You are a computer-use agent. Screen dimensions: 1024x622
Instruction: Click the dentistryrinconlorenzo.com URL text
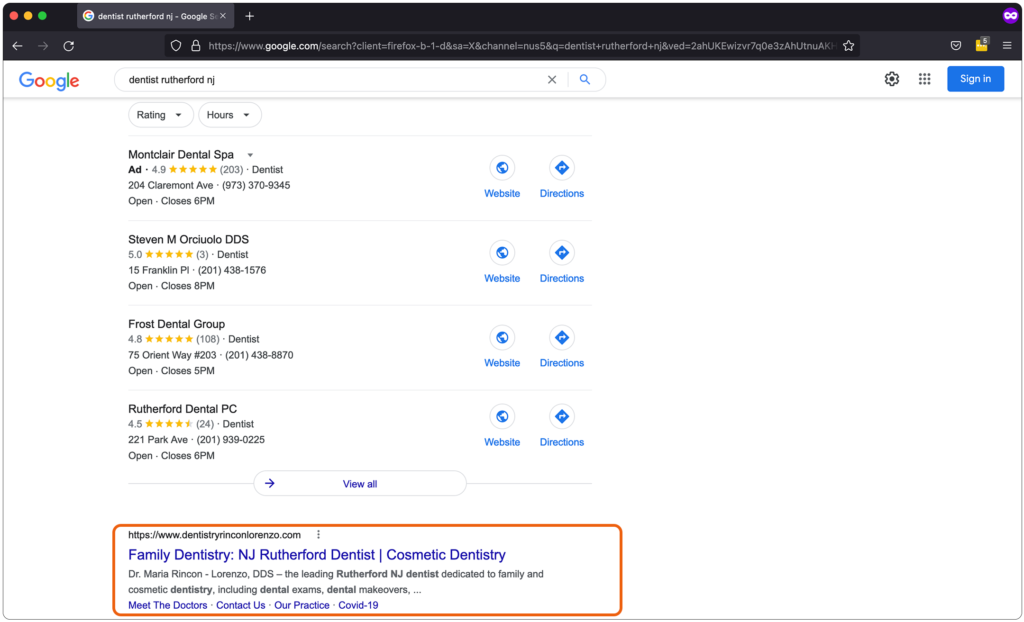point(214,534)
